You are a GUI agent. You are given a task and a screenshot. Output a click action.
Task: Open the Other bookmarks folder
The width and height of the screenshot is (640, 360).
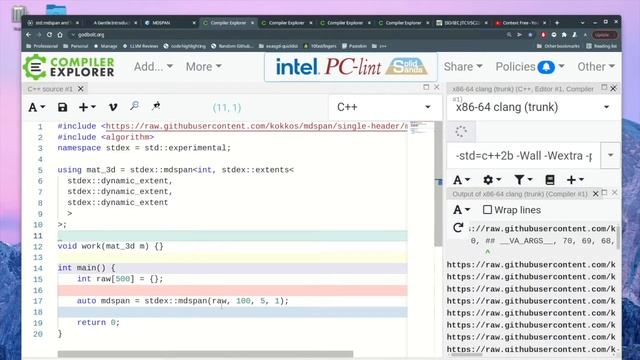(559, 46)
